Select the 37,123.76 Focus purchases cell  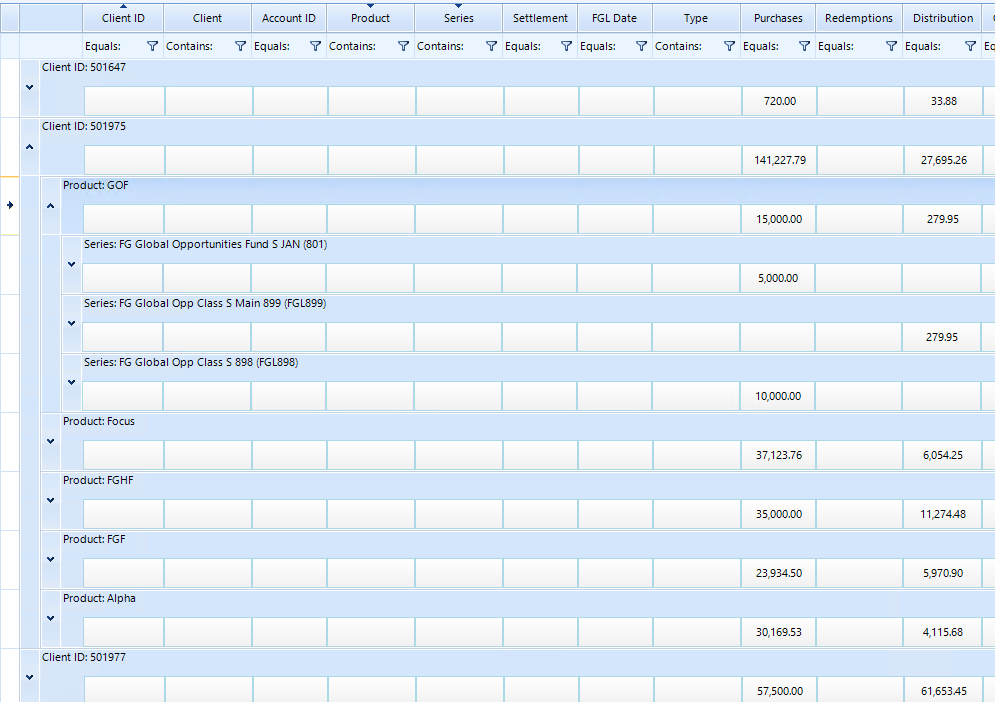pos(778,455)
